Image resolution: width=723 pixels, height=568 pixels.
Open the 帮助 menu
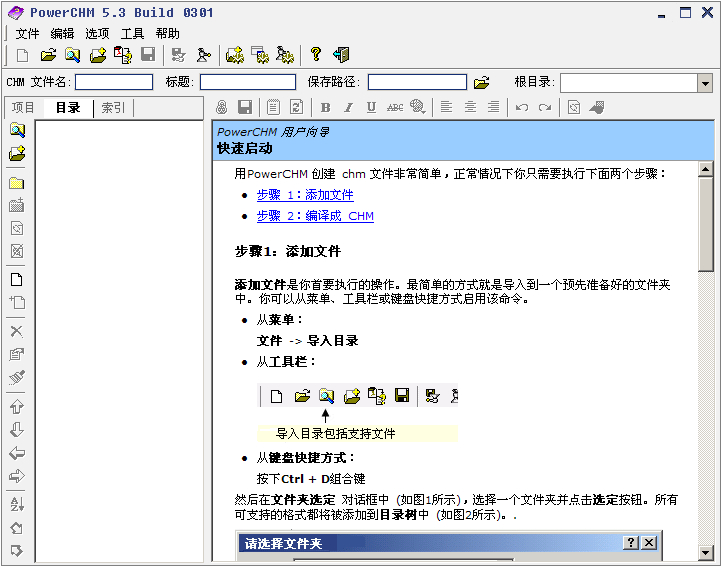[167, 34]
